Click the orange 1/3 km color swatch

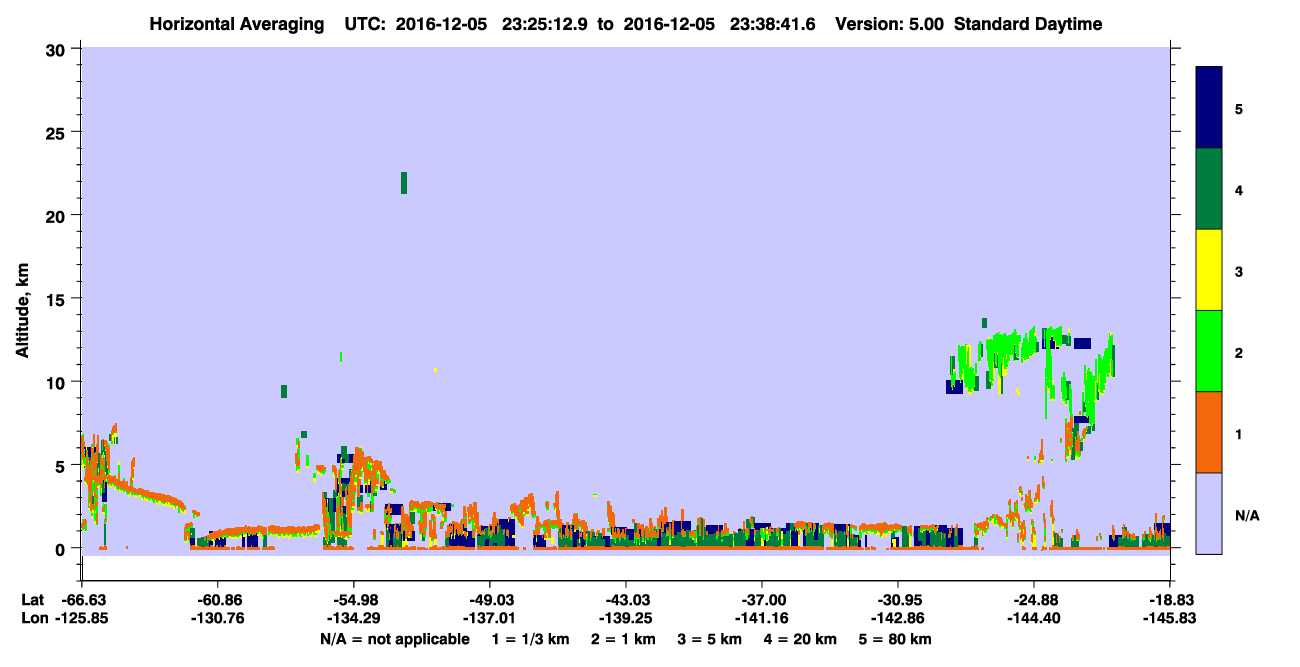[1209, 432]
